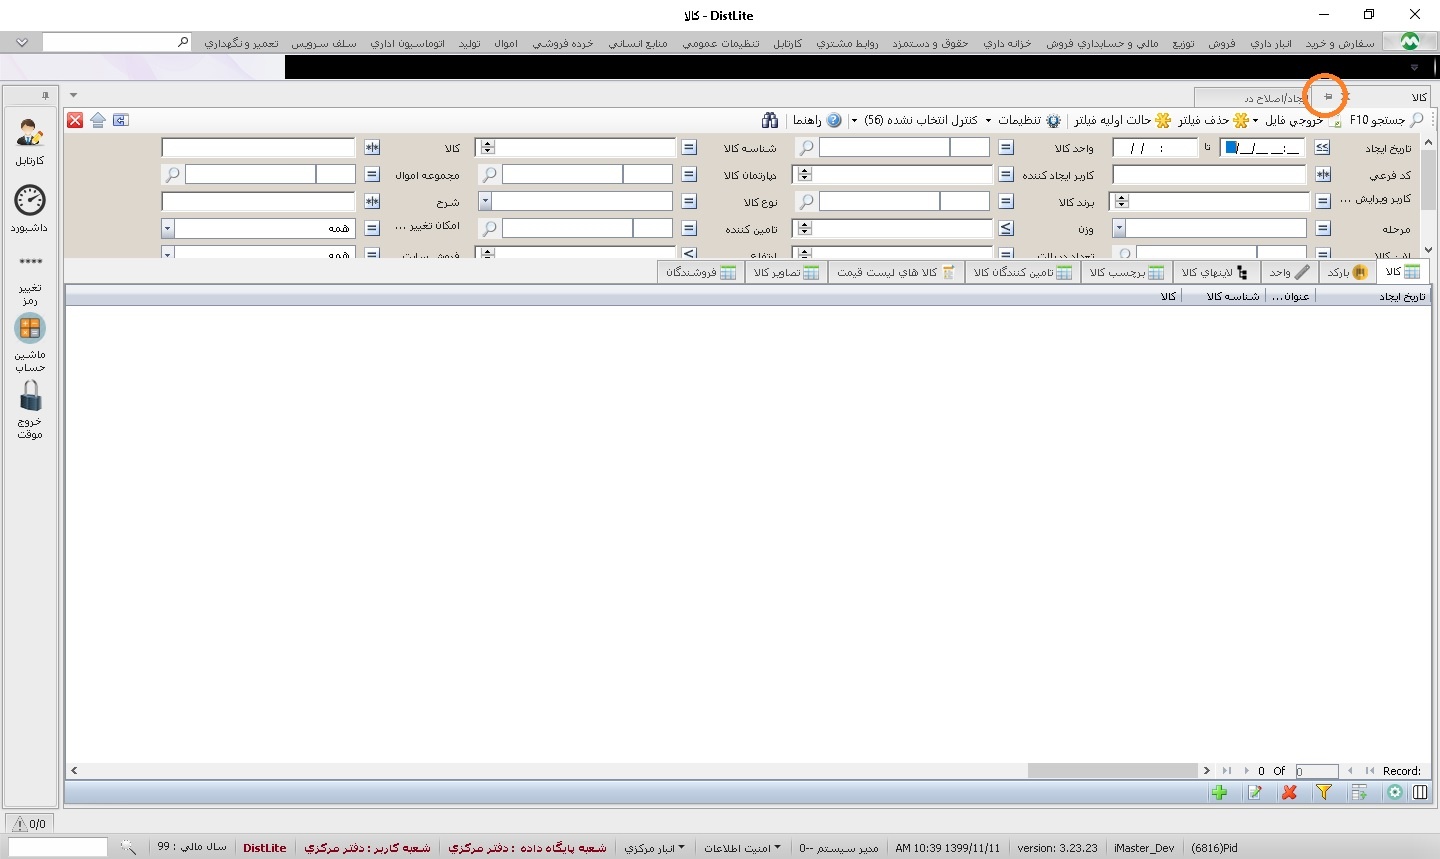Image resolution: width=1440 pixels, height=859 pixels.
Task: Click the red close icon in form toolbar
Action: pyautogui.click(x=75, y=120)
